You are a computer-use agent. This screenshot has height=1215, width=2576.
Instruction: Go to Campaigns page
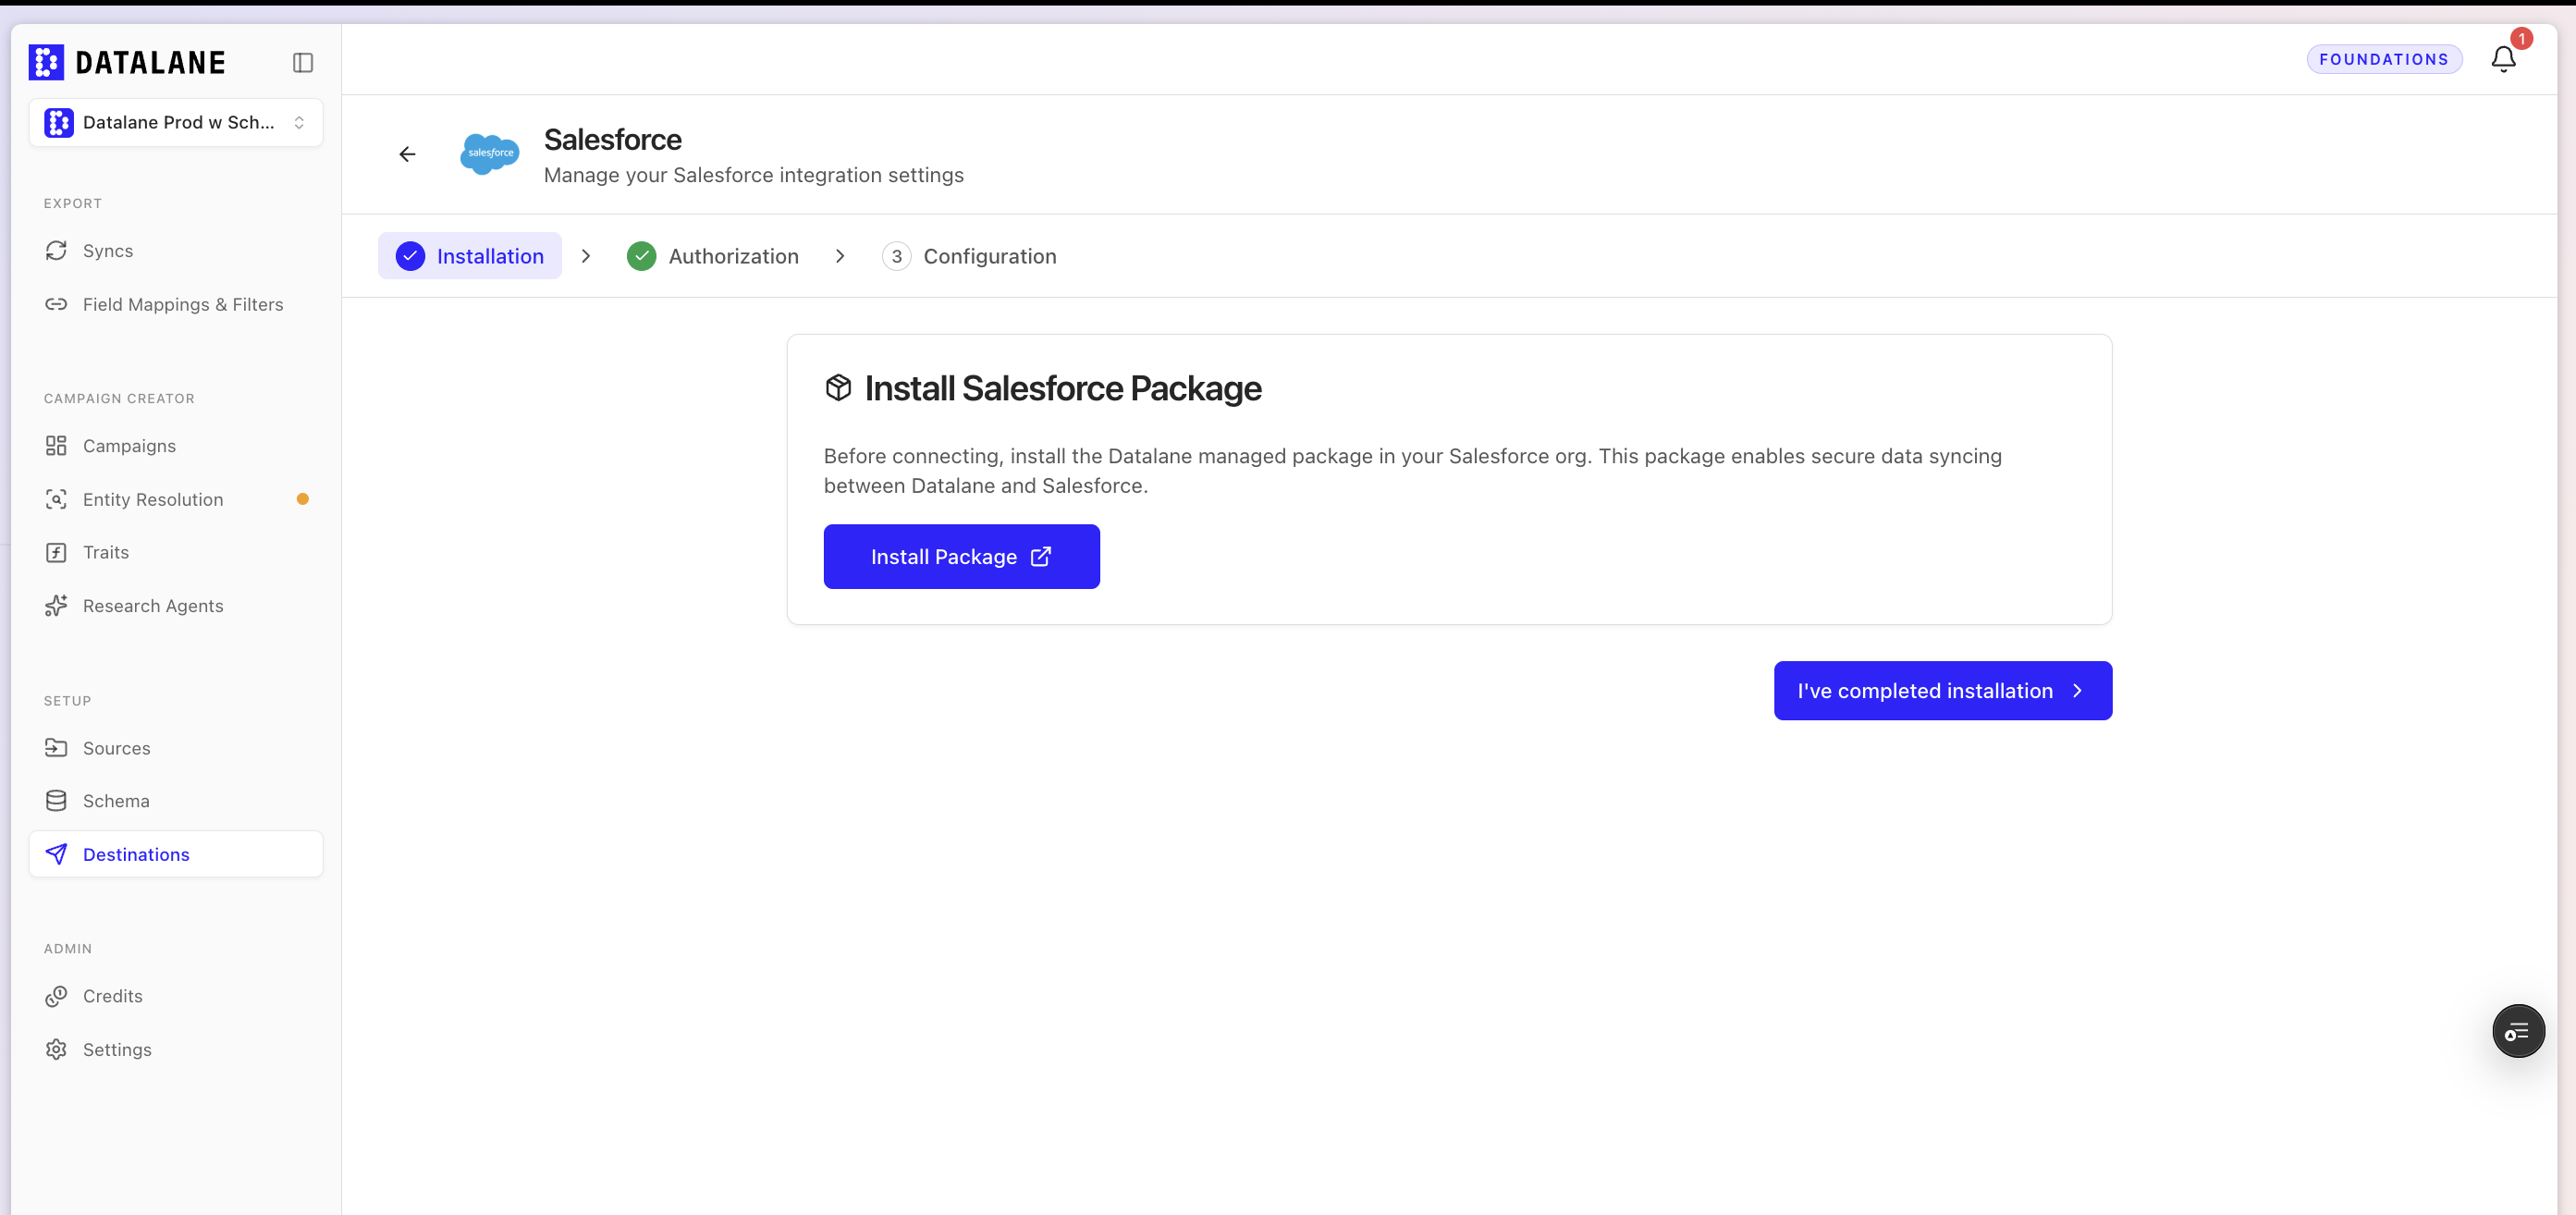coord(176,446)
